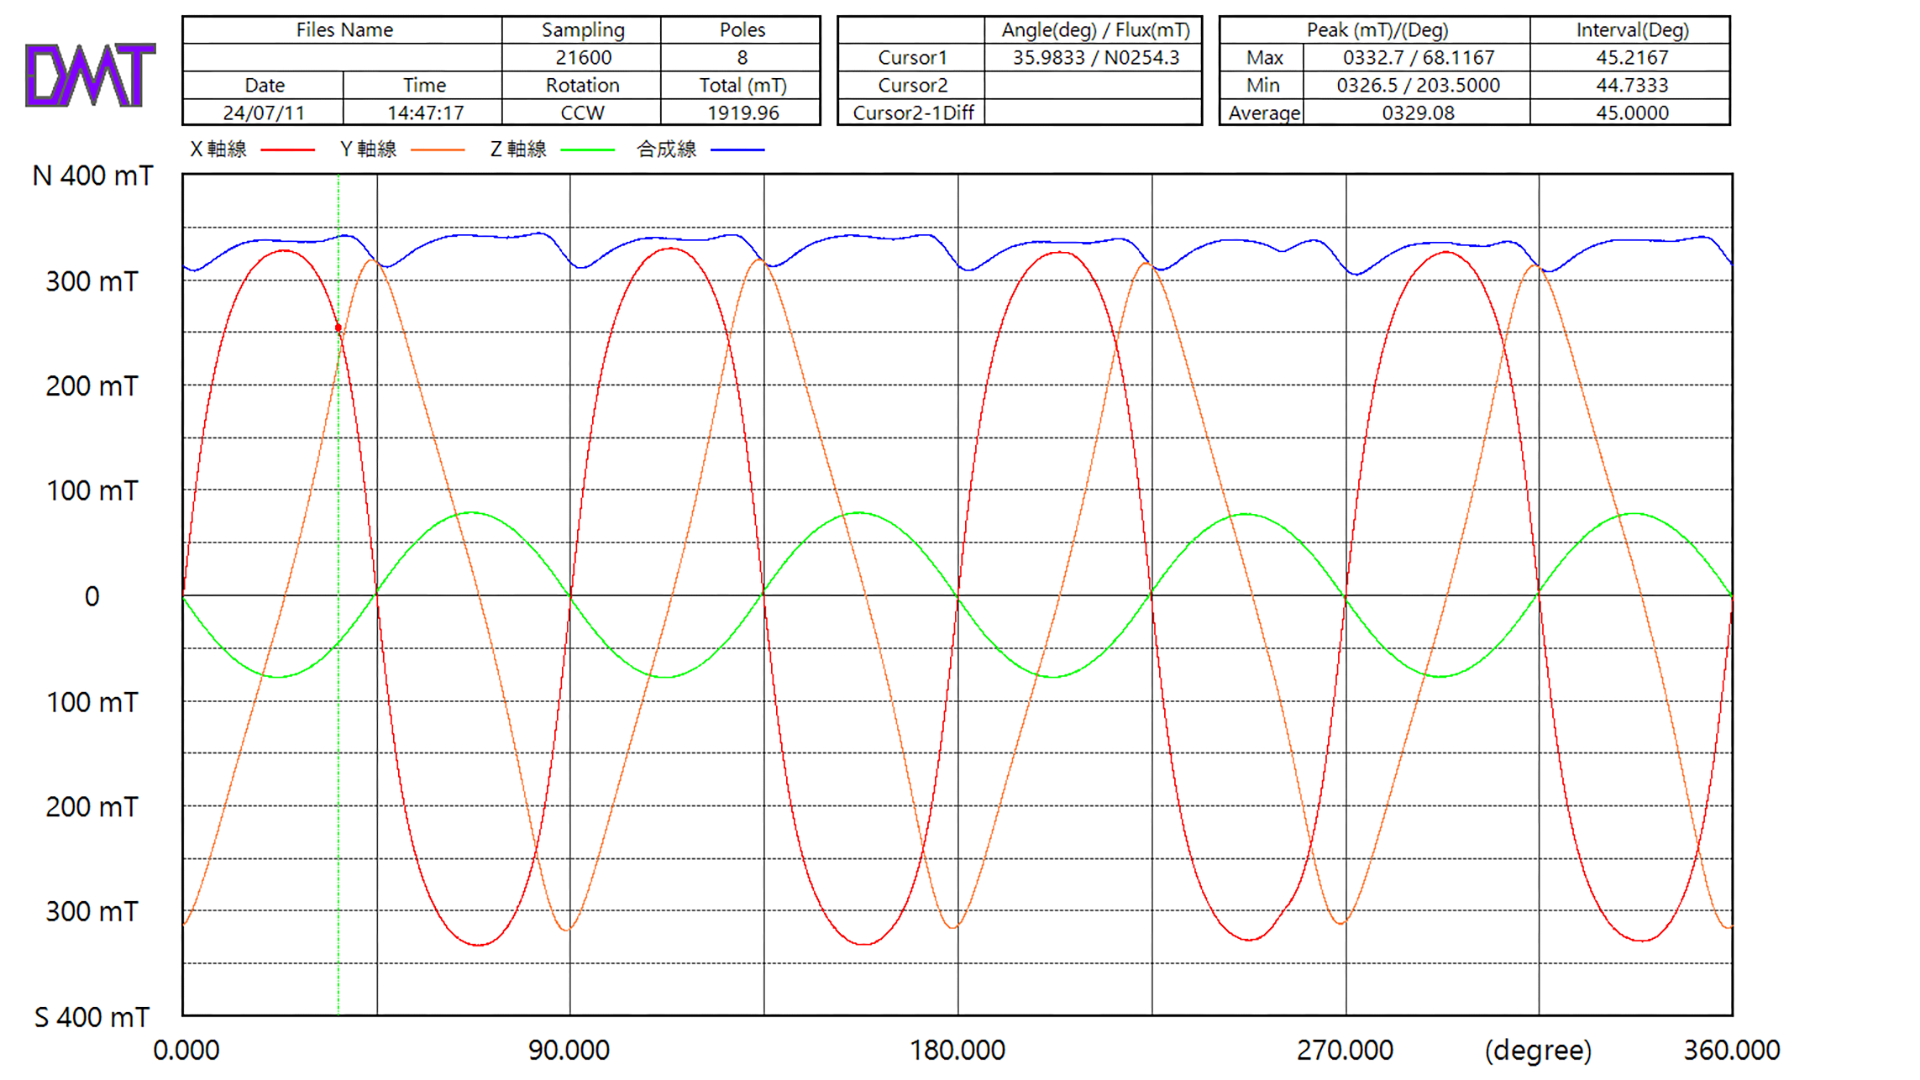Click the Min peak value 0326.5 / 203.5000
The image size is (1920, 1080).
tap(1417, 86)
